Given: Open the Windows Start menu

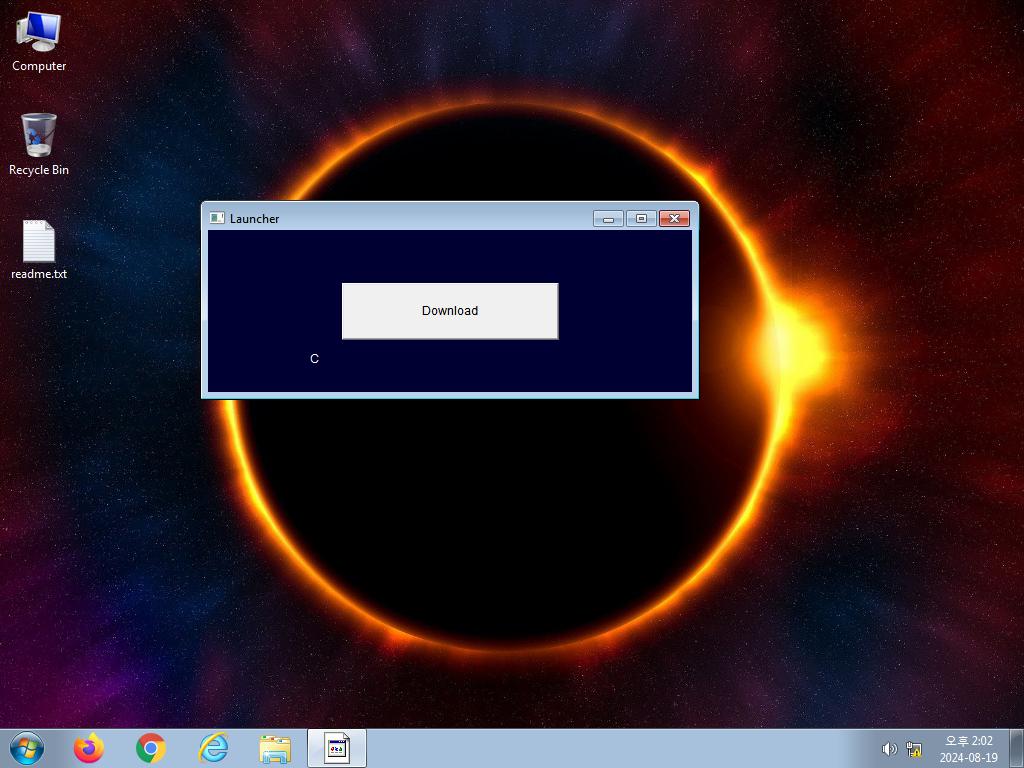Looking at the screenshot, I should [x=27, y=748].
